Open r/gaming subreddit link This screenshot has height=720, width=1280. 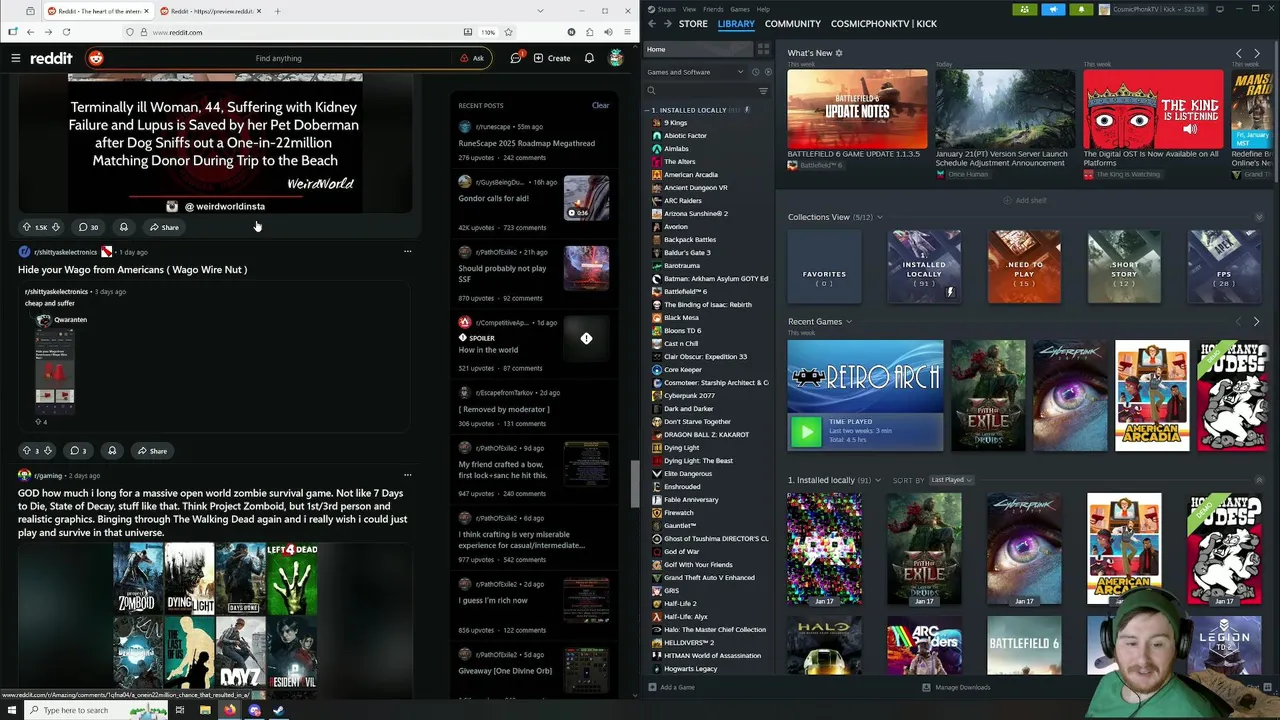(x=48, y=476)
